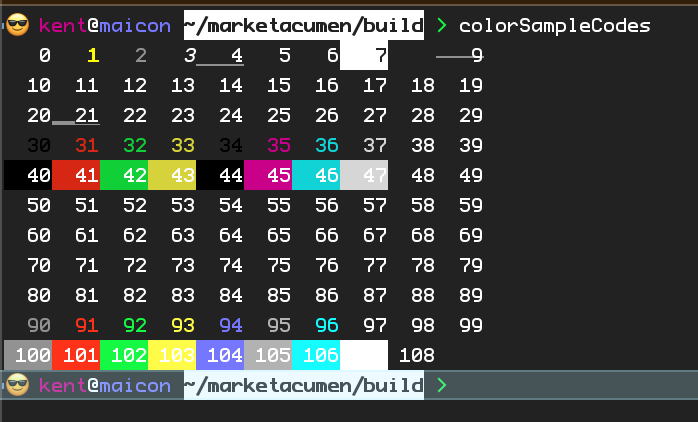Click the magenta text 35
This screenshot has width=698, height=422.
[x=279, y=146]
